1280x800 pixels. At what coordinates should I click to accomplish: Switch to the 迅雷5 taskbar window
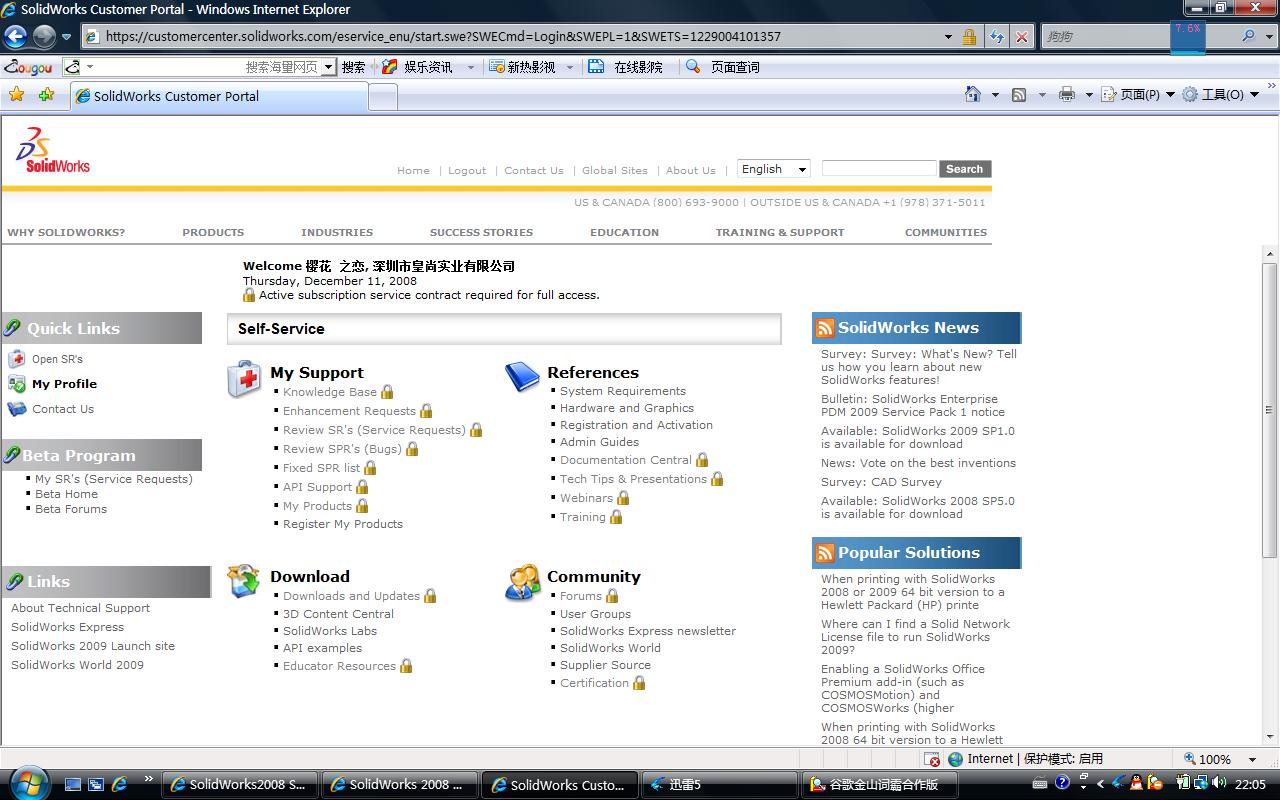tap(719, 785)
